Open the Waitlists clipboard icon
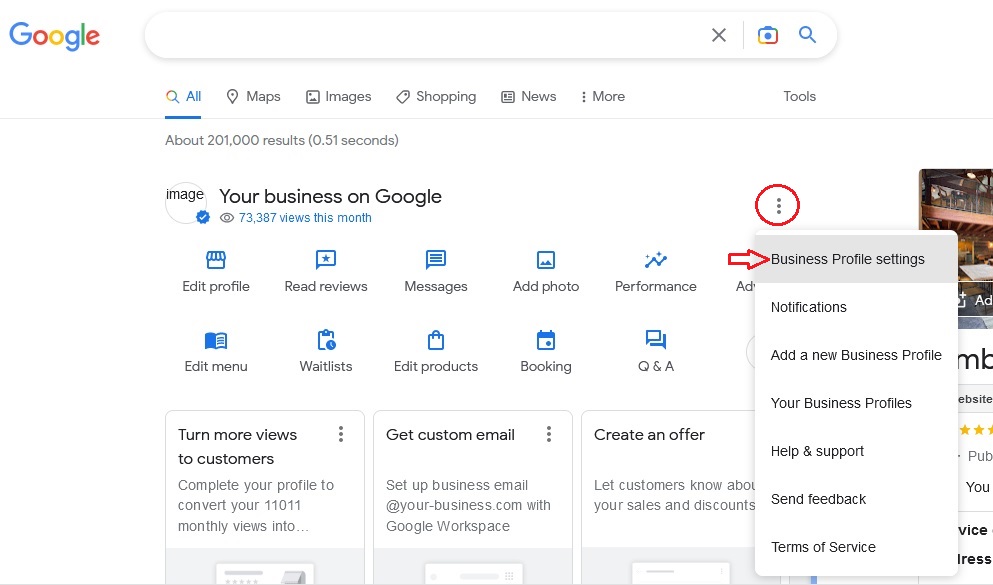The height and width of the screenshot is (585, 993). 326,340
